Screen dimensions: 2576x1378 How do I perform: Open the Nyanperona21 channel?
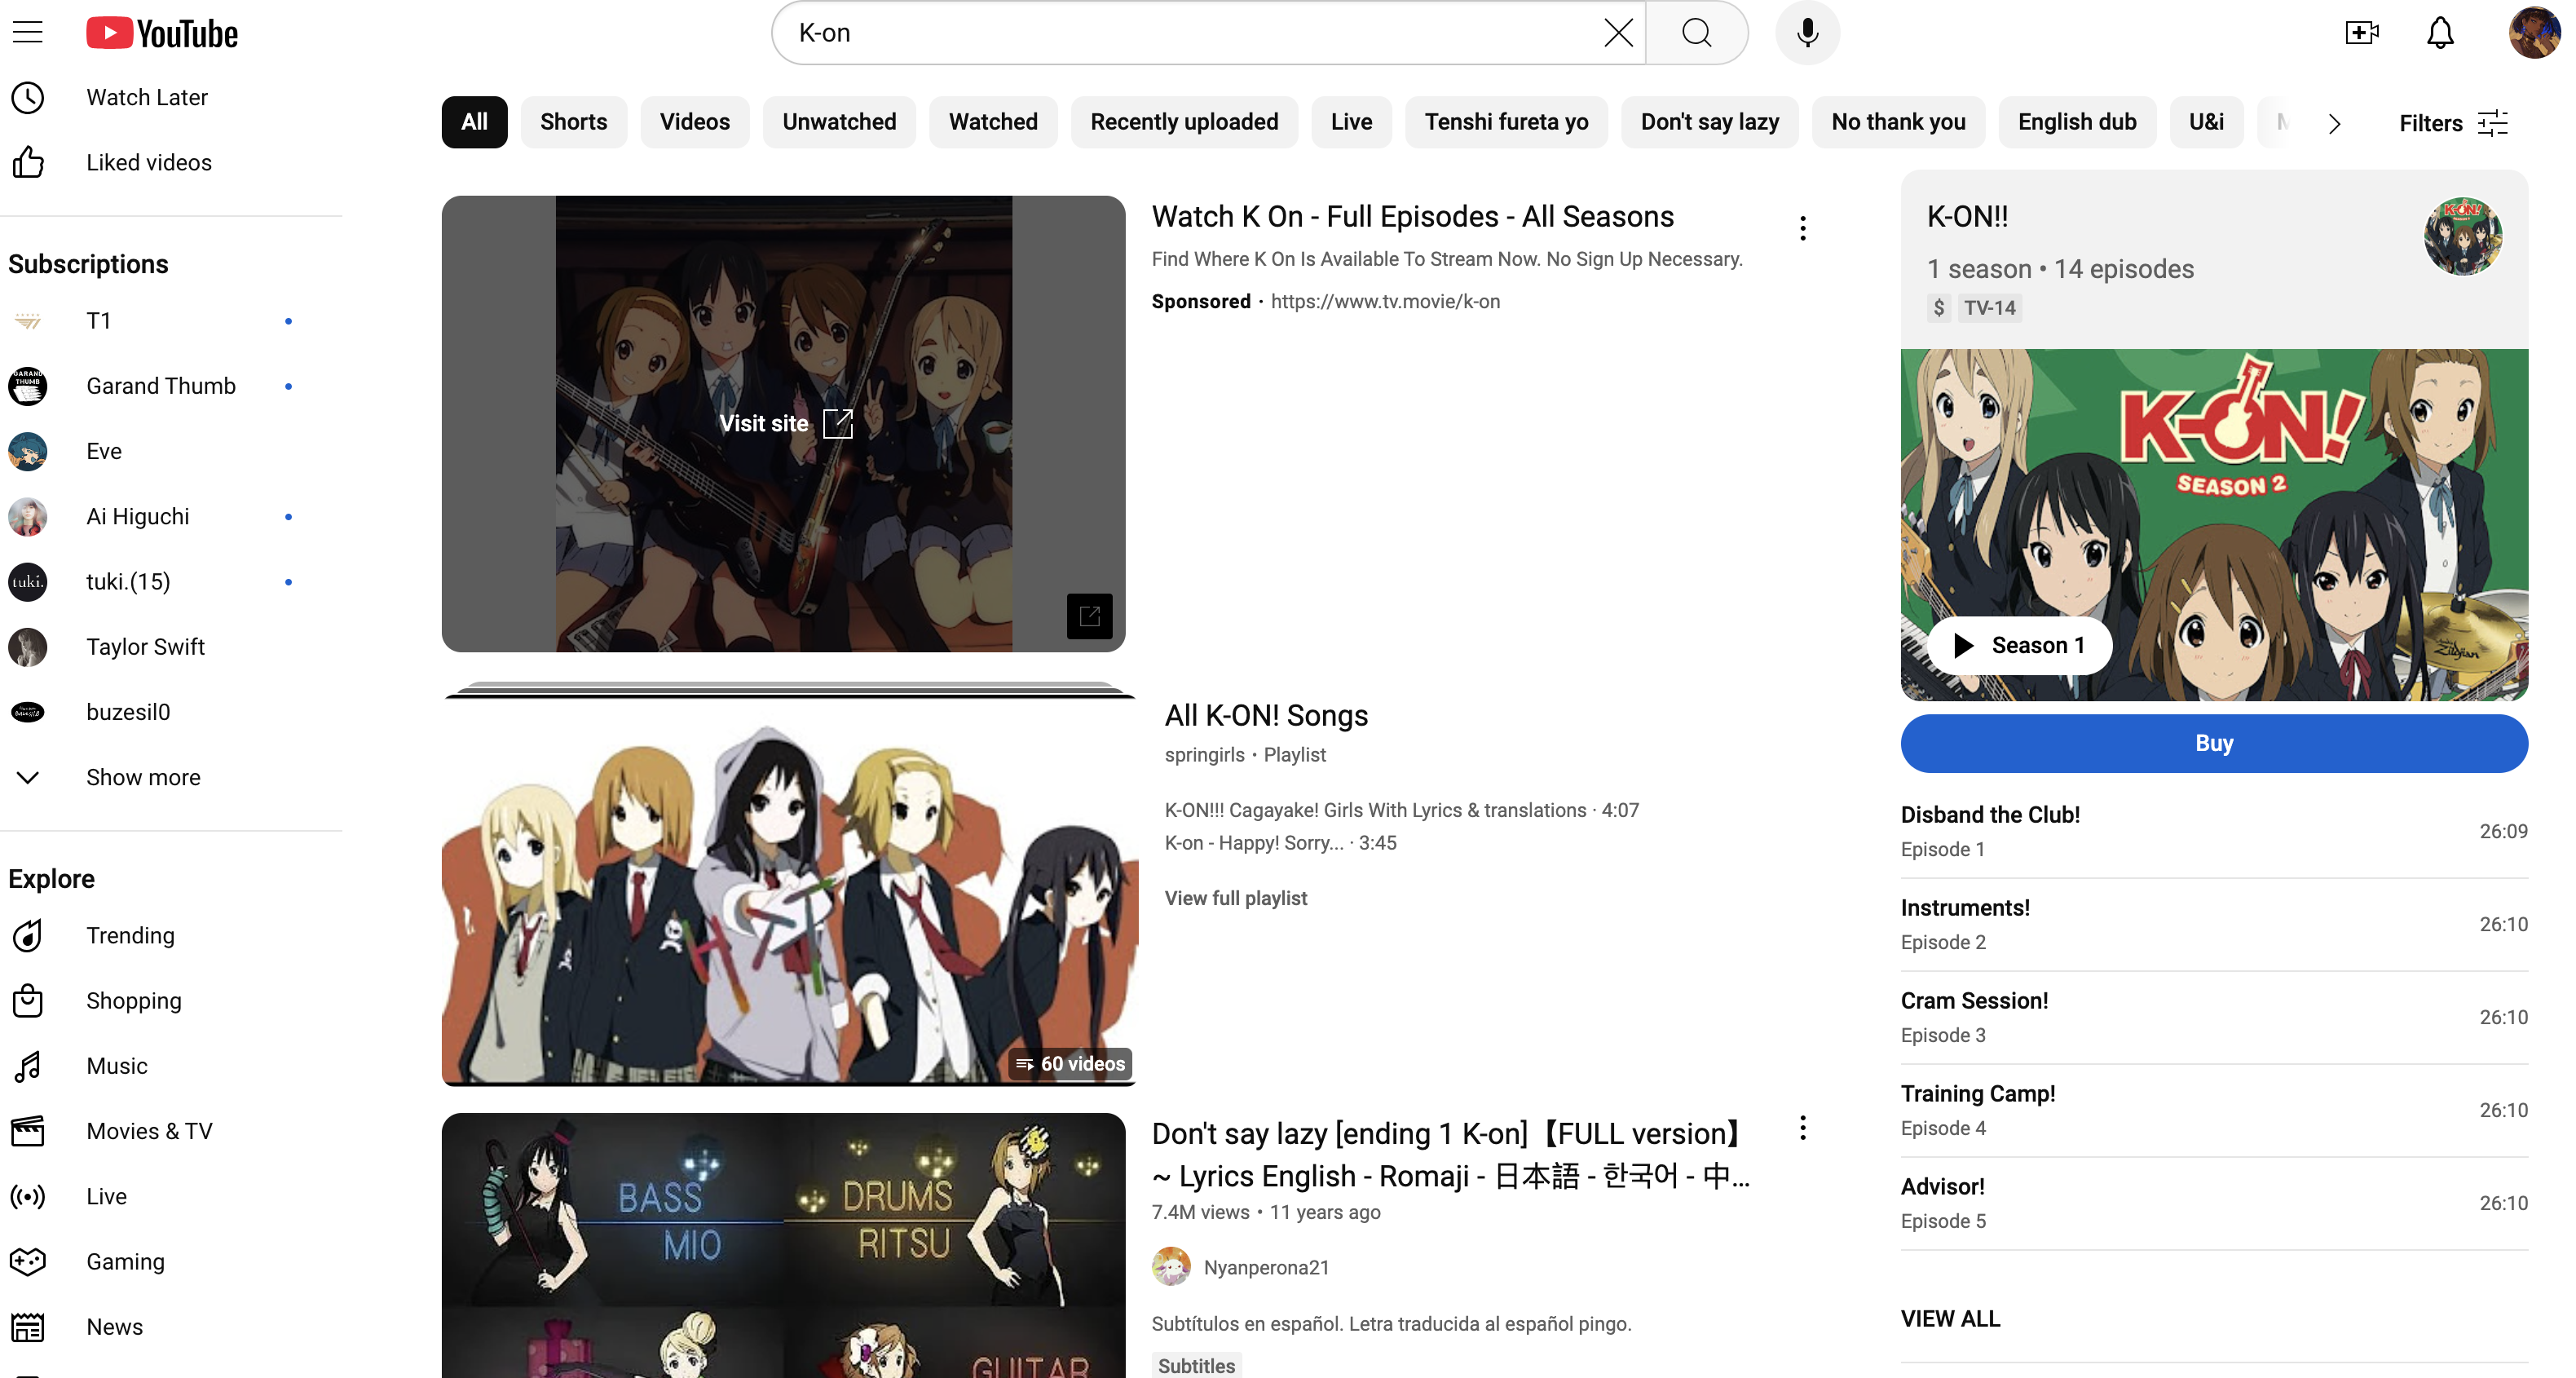click(x=1266, y=1267)
